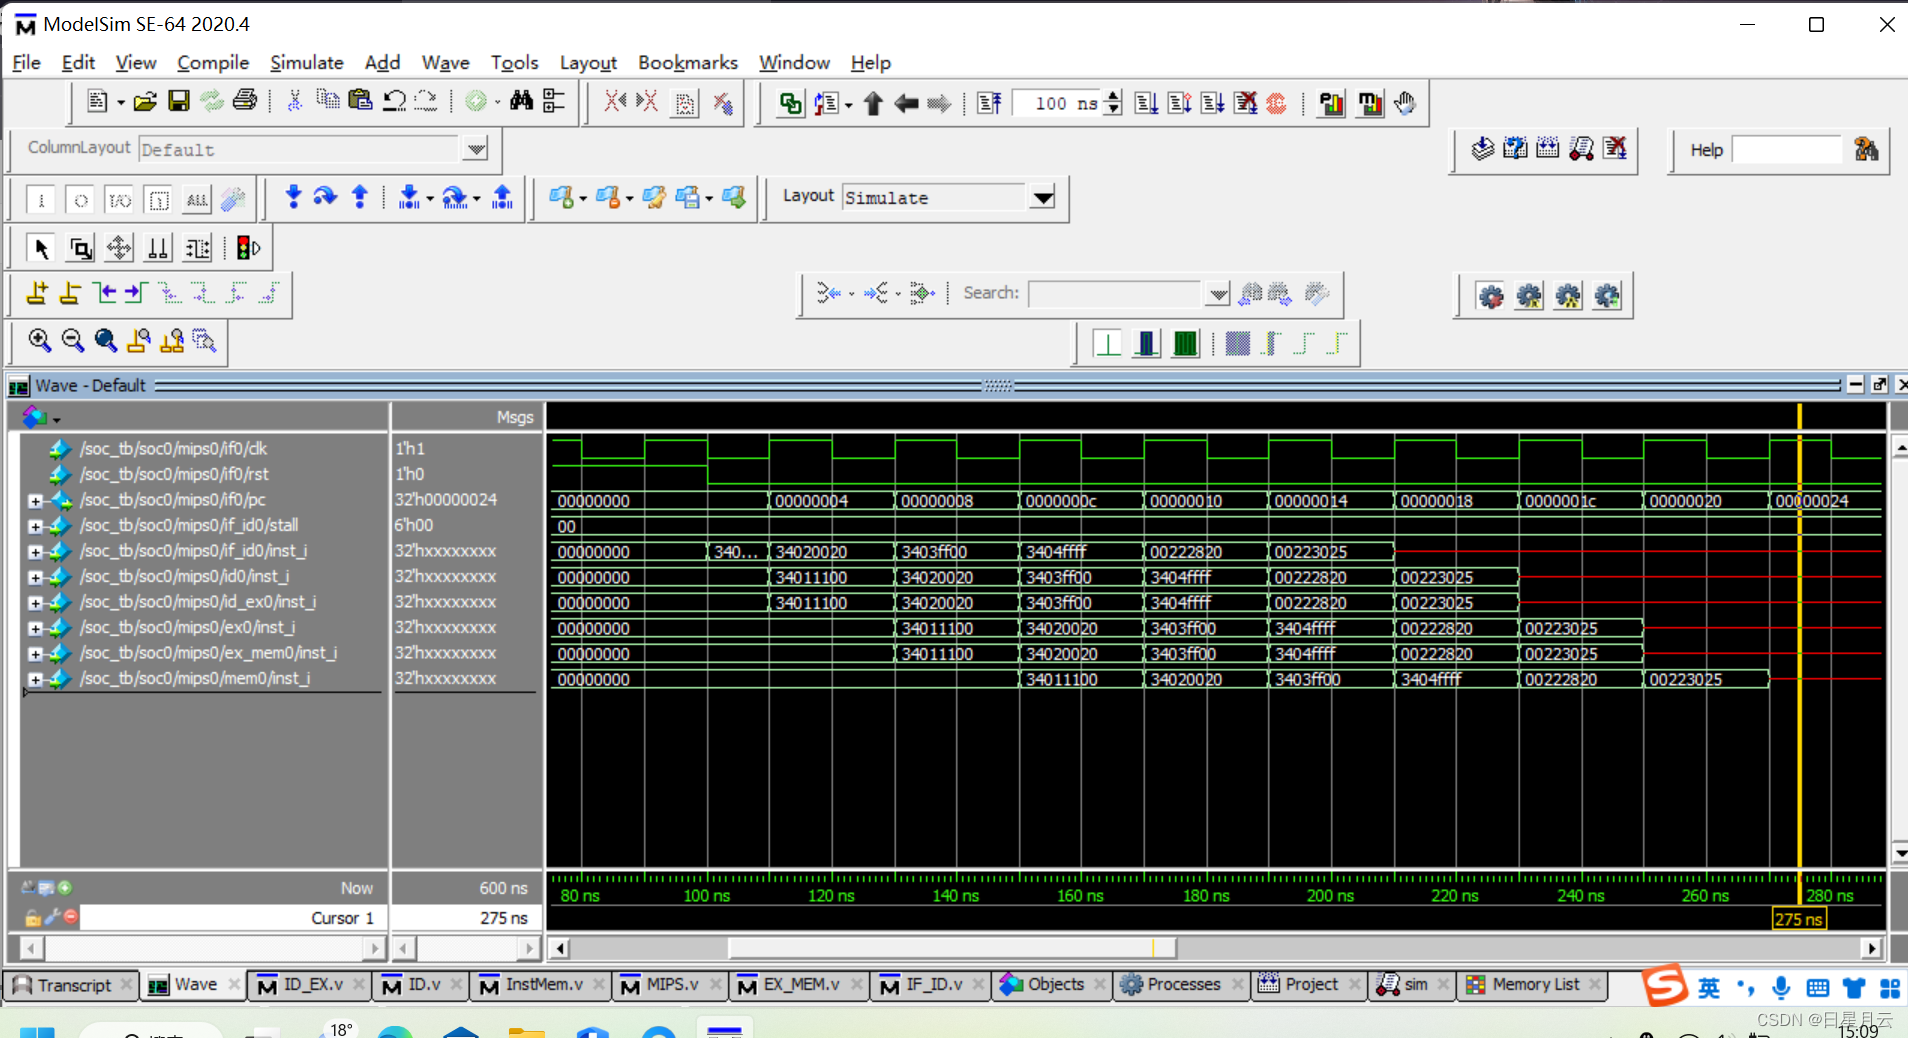The height and width of the screenshot is (1038, 1908).
Task: Click the Help search binoculars icon
Action: [x=1866, y=149]
